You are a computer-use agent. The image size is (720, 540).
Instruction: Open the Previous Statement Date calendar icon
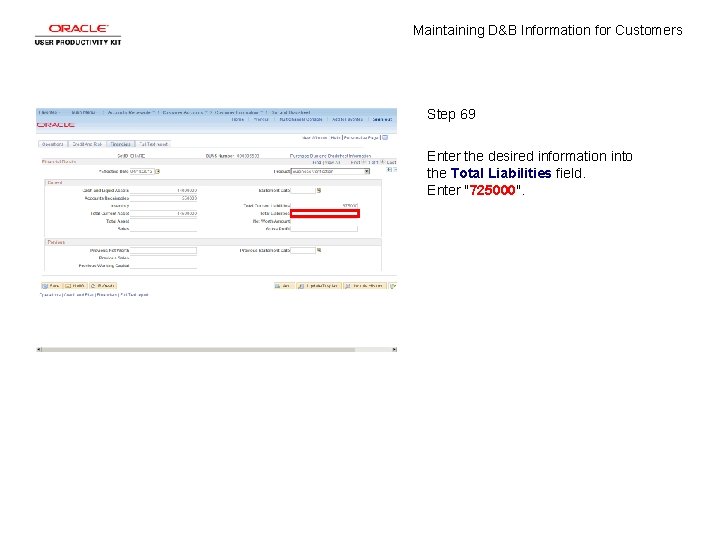(x=319, y=250)
